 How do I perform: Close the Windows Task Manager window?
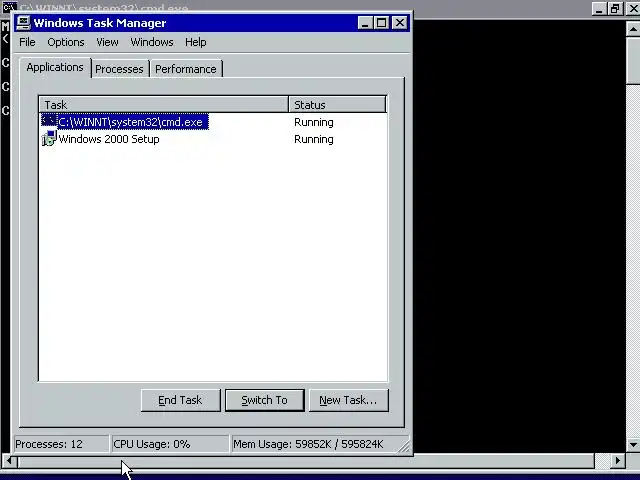click(400, 23)
